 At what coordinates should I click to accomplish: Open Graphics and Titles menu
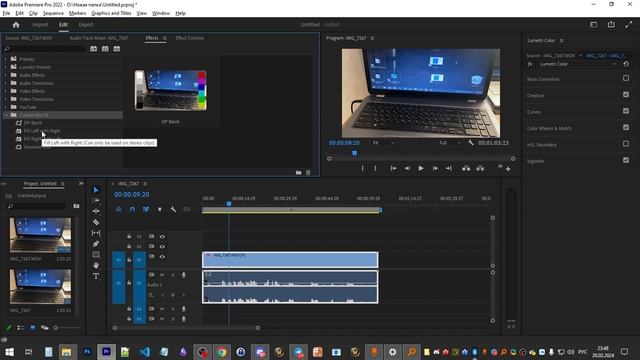coord(111,13)
